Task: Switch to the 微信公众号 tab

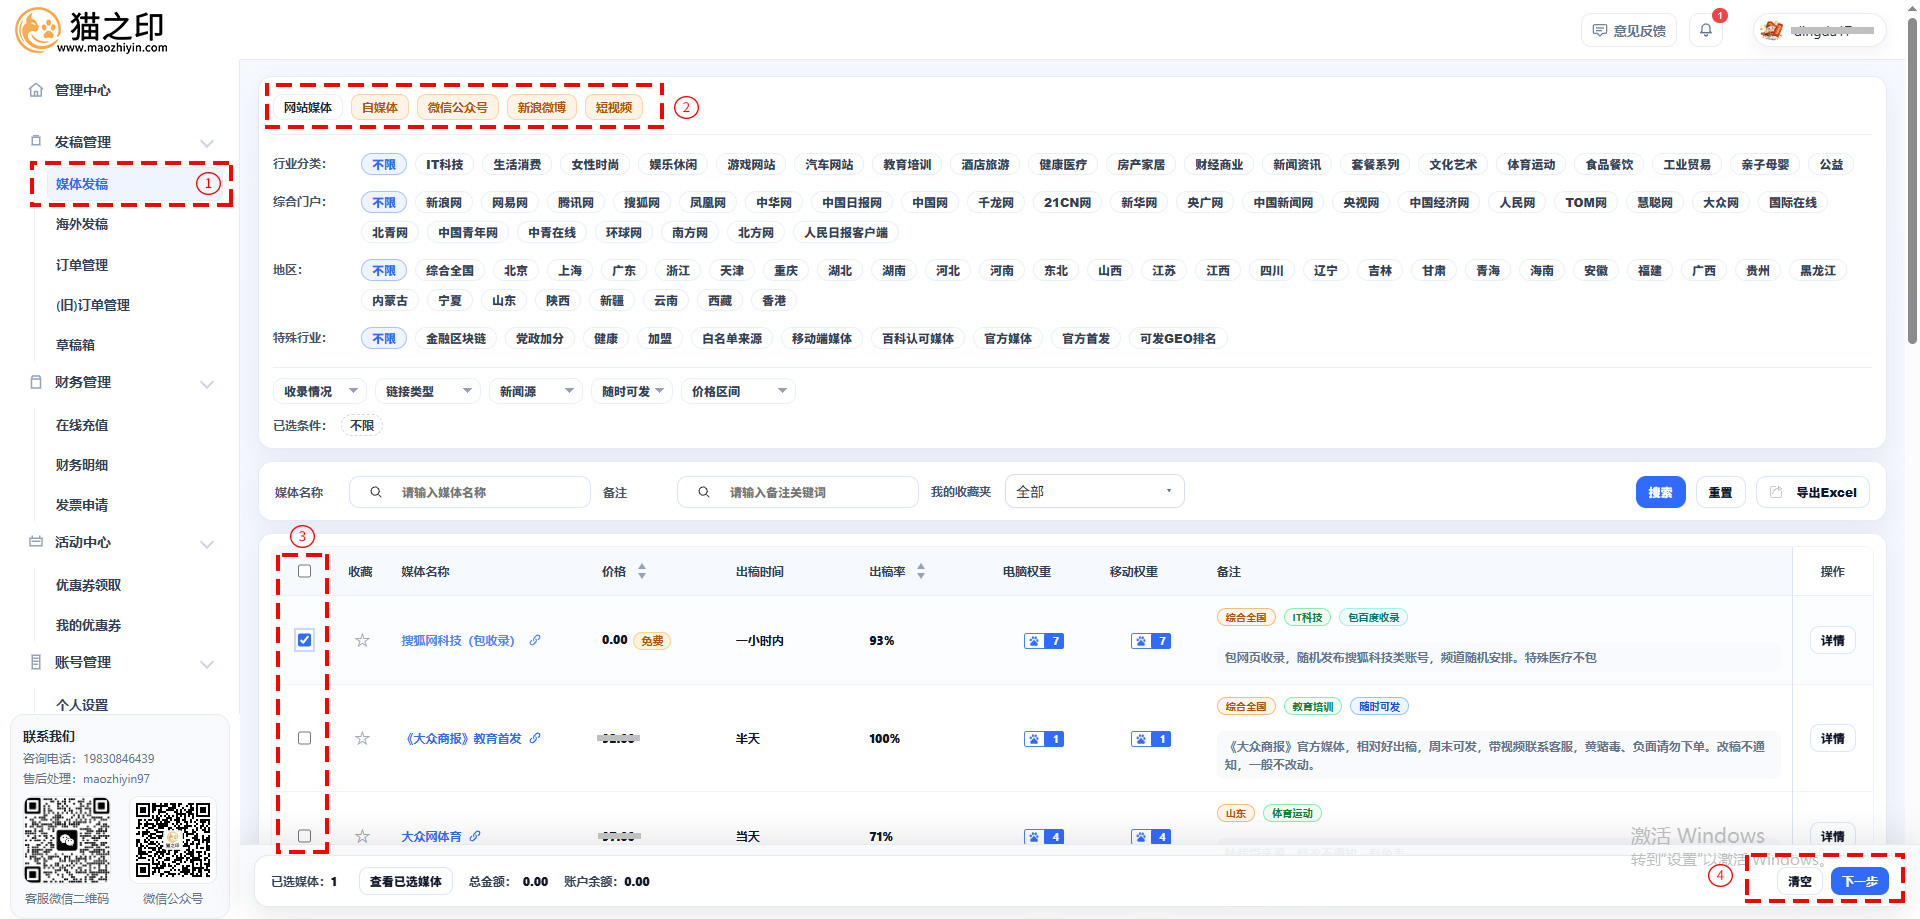Action: (x=457, y=108)
